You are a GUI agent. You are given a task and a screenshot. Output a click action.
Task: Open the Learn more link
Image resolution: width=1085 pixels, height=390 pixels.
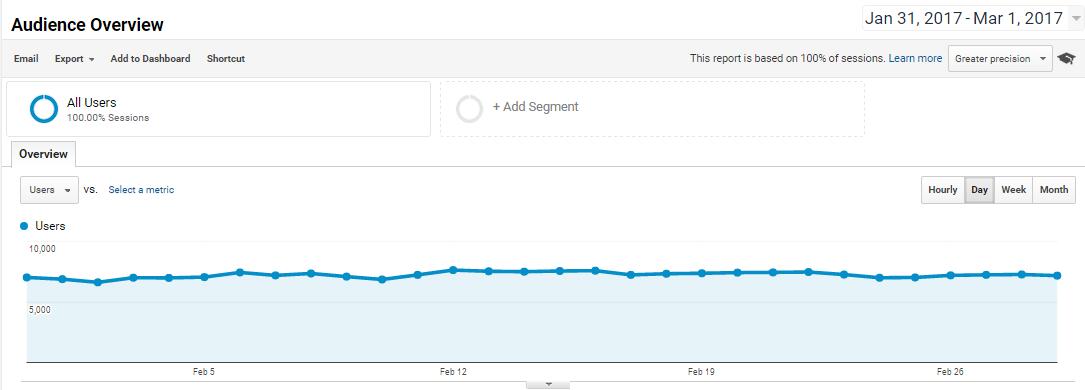(915, 59)
